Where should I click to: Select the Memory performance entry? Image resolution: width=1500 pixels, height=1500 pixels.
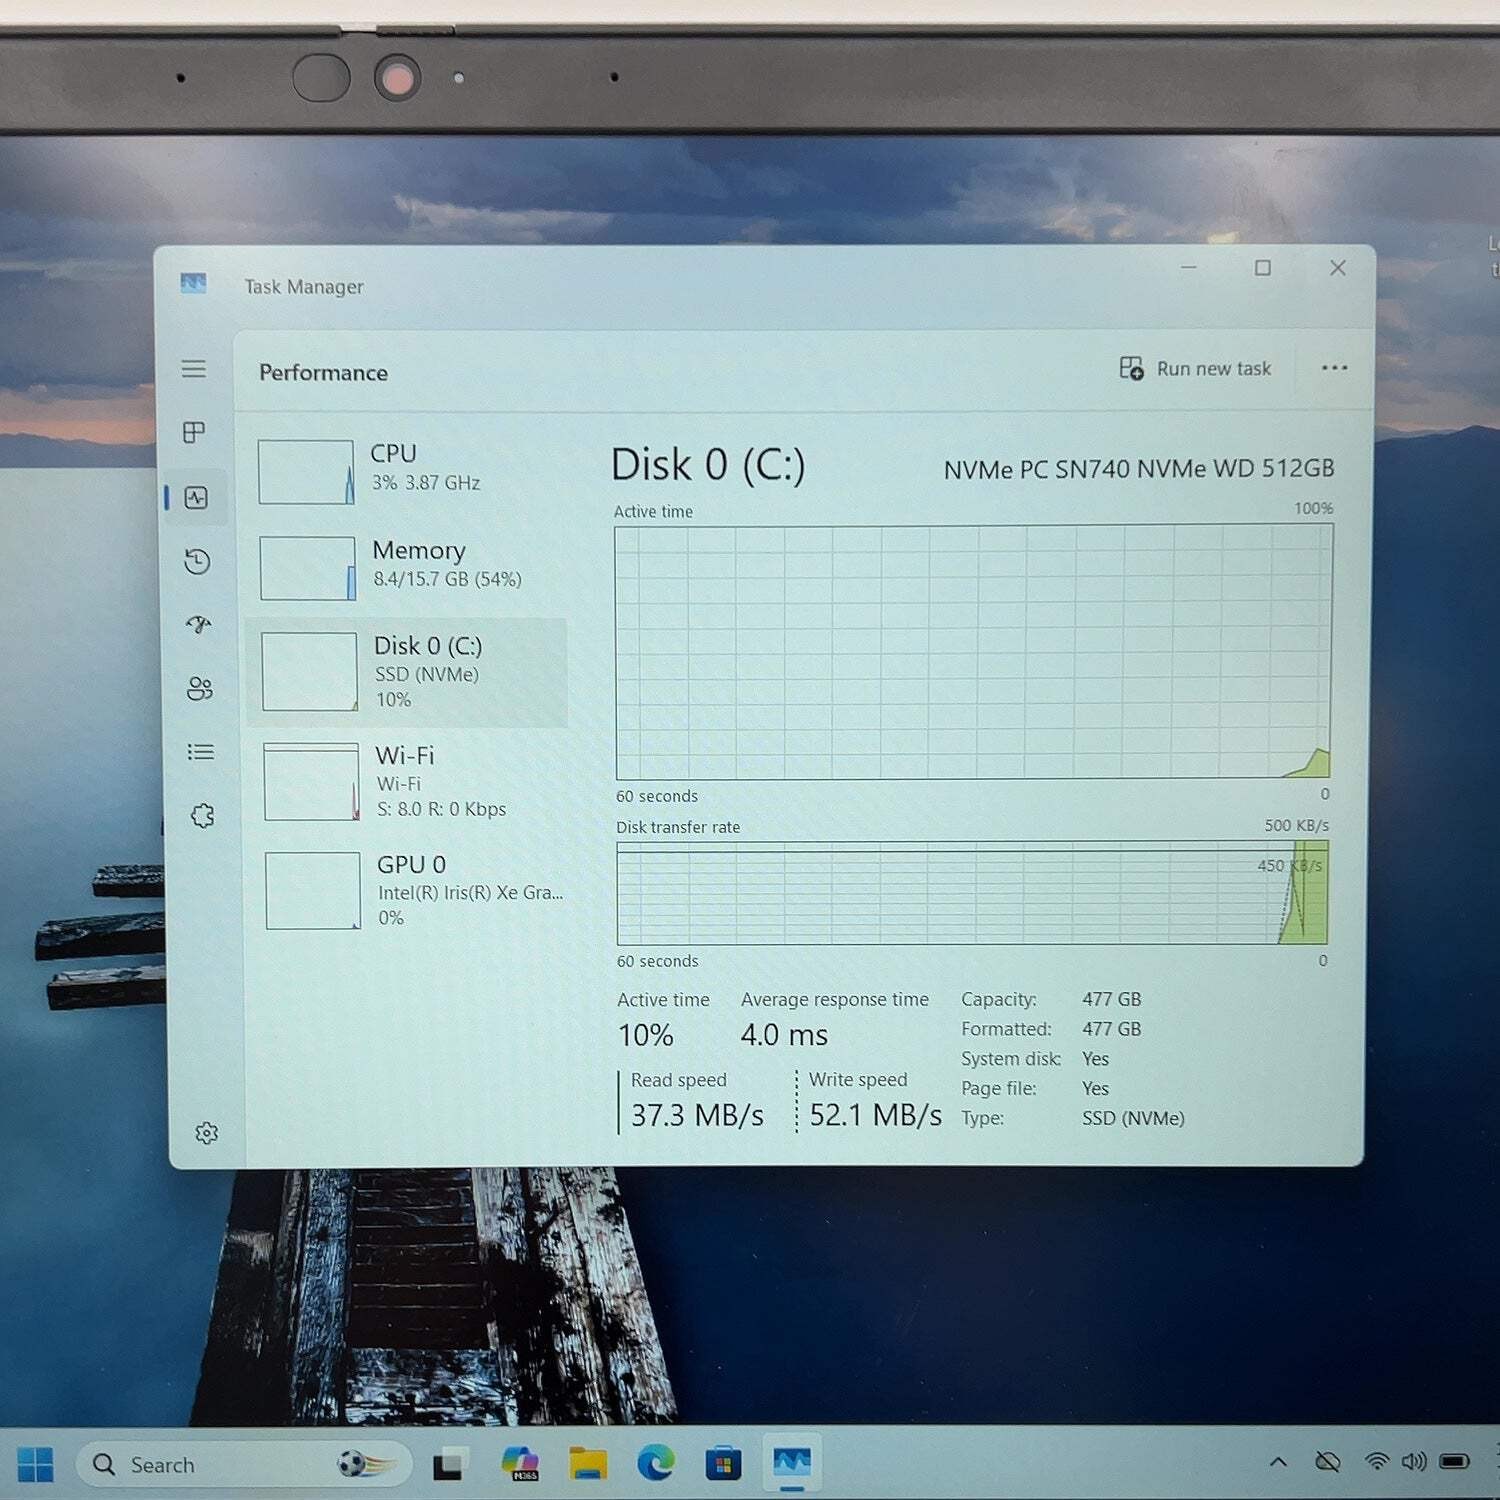click(406, 566)
